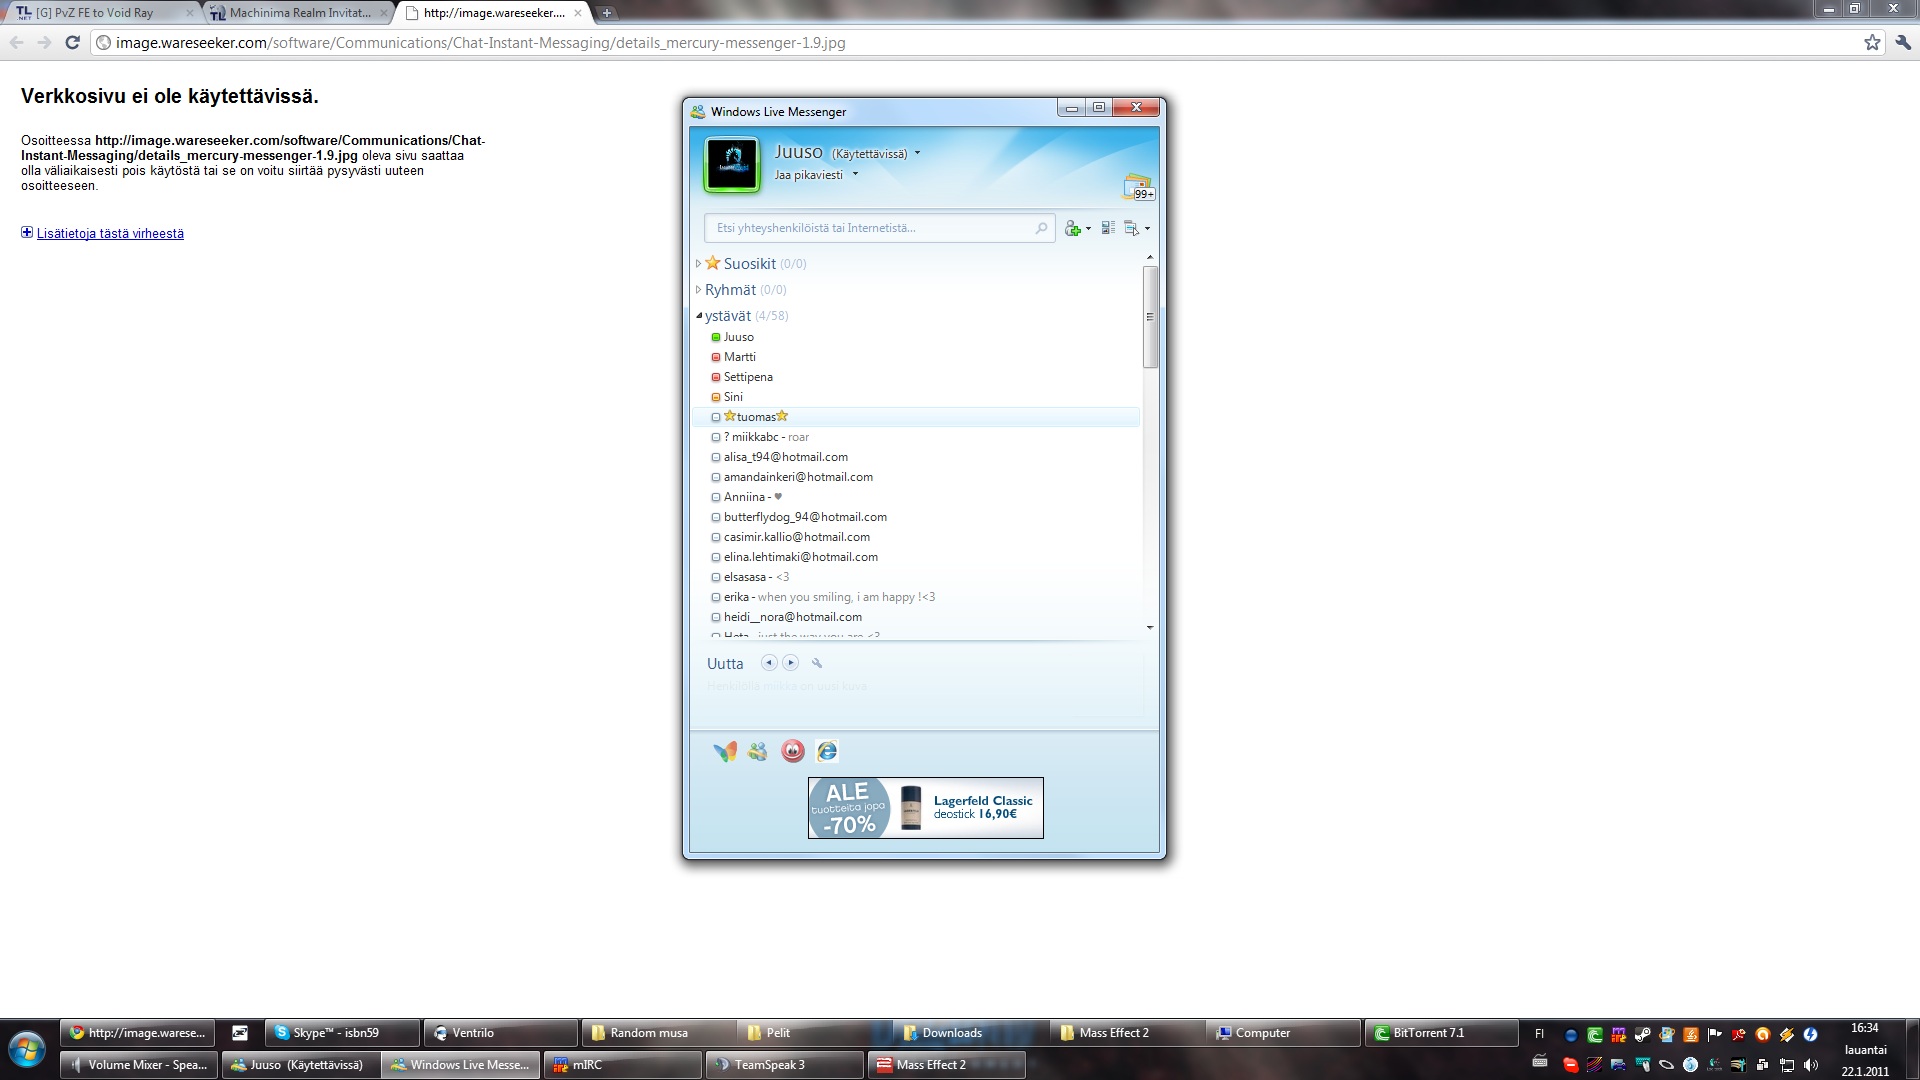1920x1080 pixels.
Task: Open the network icon in system tray
Action: pos(1787,1065)
